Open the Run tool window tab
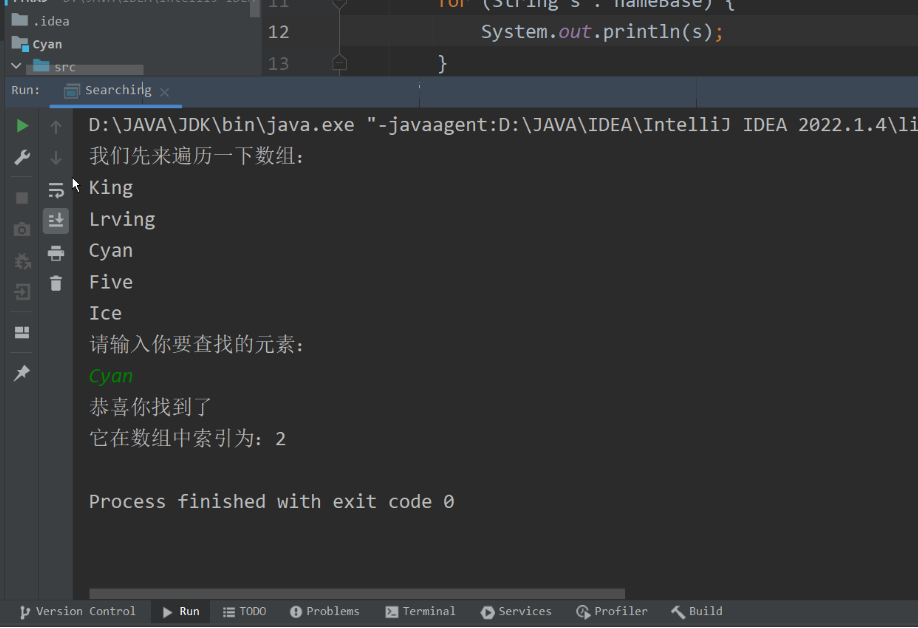 pyautogui.click(x=181, y=612)
